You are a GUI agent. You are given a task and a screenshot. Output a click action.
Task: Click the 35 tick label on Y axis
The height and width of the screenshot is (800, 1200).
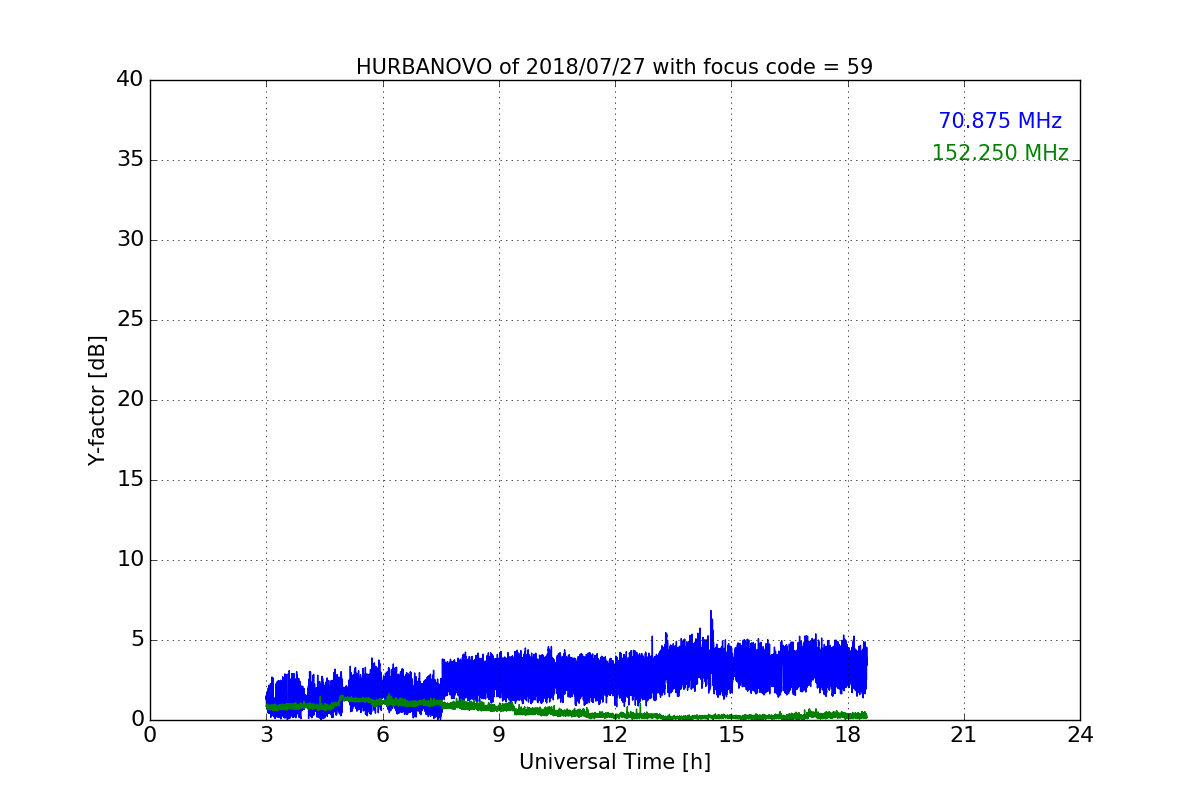pyautogui.click(x=130, y=160)
